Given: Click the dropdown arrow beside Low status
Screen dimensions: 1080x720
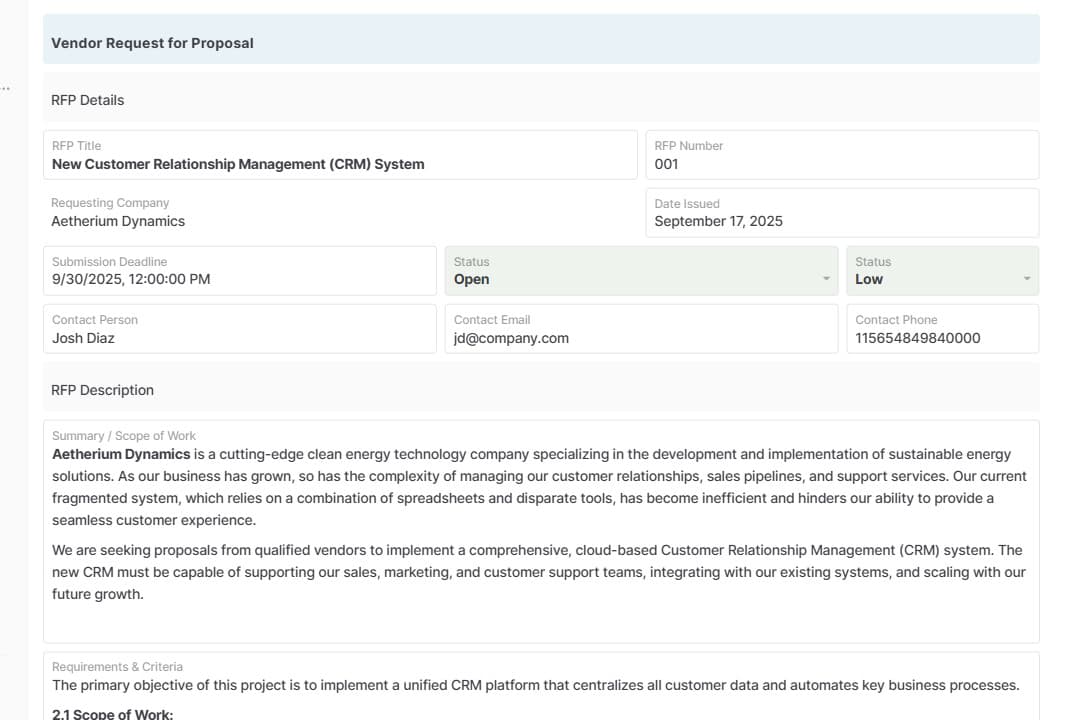Looking at the screenshot, I should tap(1026, 279).
